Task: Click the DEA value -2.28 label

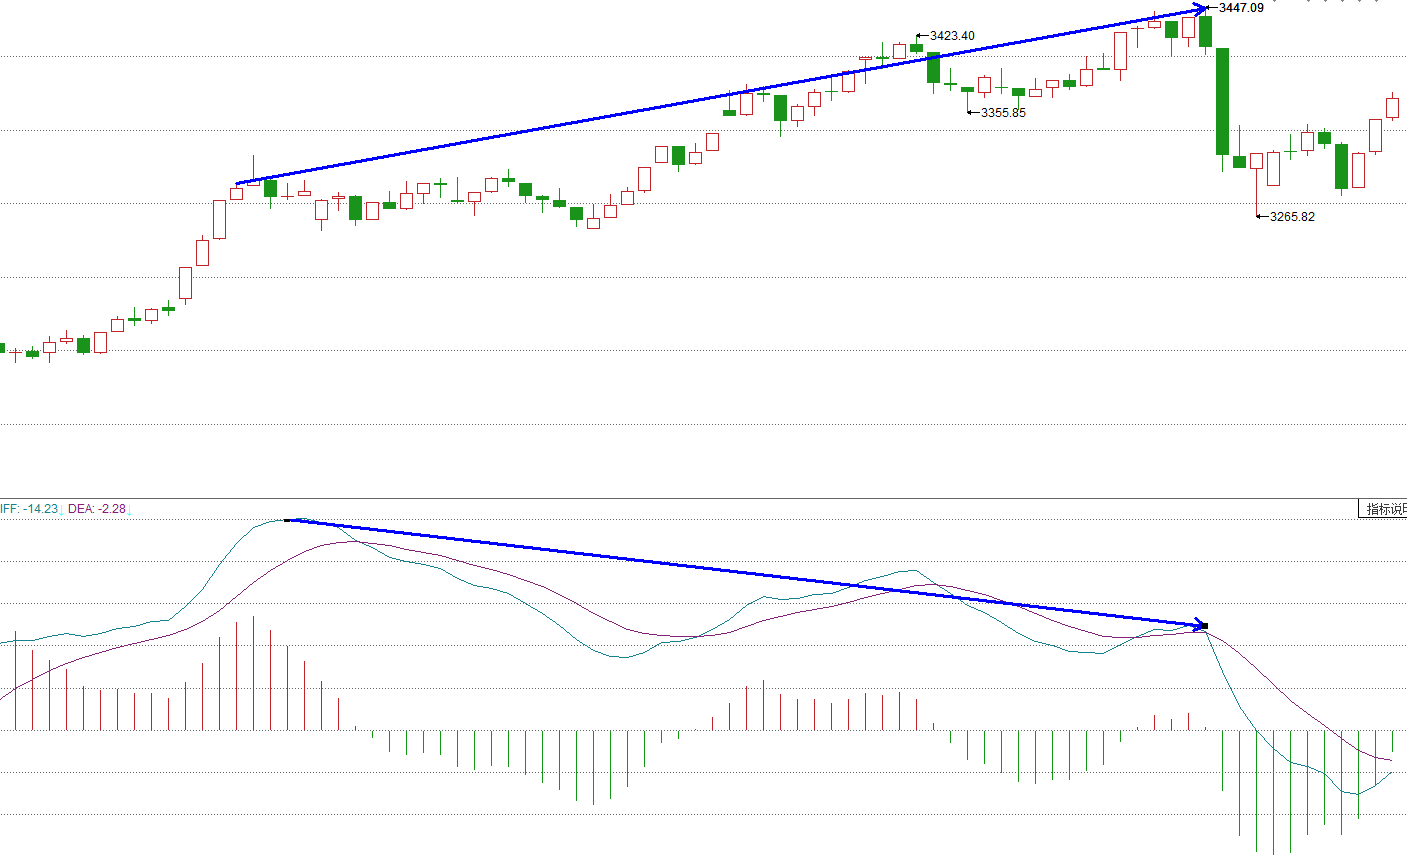Action: point(97,509)
